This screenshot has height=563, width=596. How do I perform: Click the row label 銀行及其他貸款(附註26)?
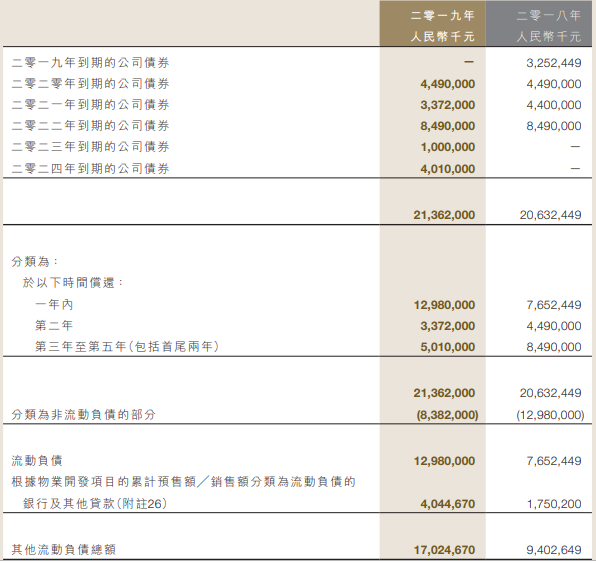95,504
